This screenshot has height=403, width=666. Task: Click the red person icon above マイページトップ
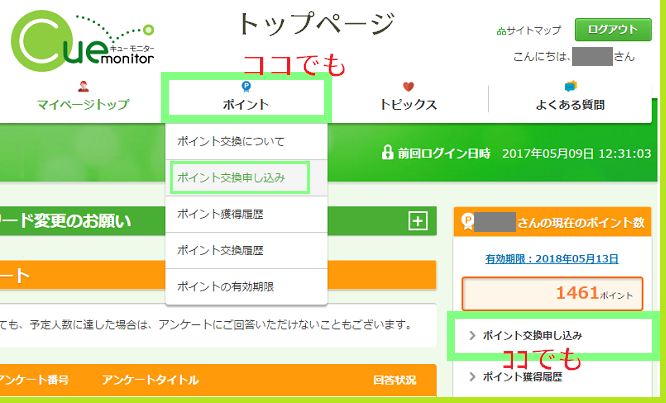[83, 86]
